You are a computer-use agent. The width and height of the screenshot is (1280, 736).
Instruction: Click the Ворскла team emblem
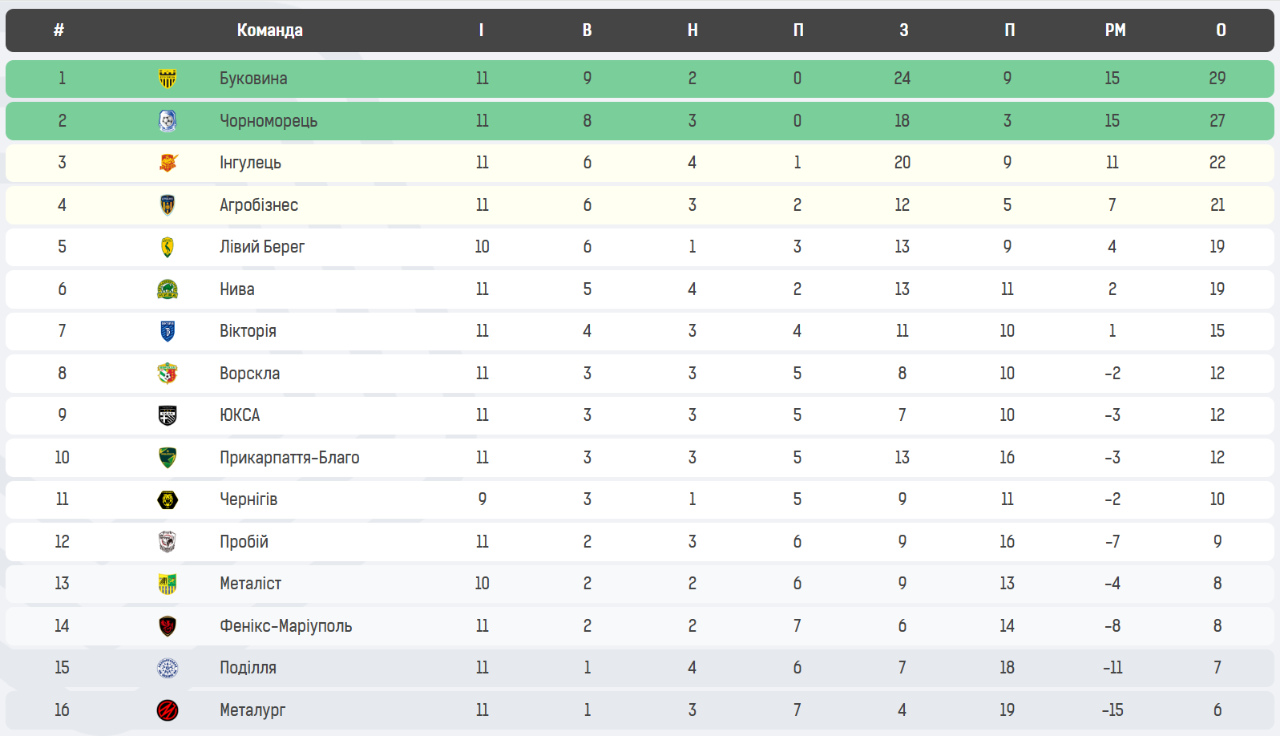coord(168,374)
